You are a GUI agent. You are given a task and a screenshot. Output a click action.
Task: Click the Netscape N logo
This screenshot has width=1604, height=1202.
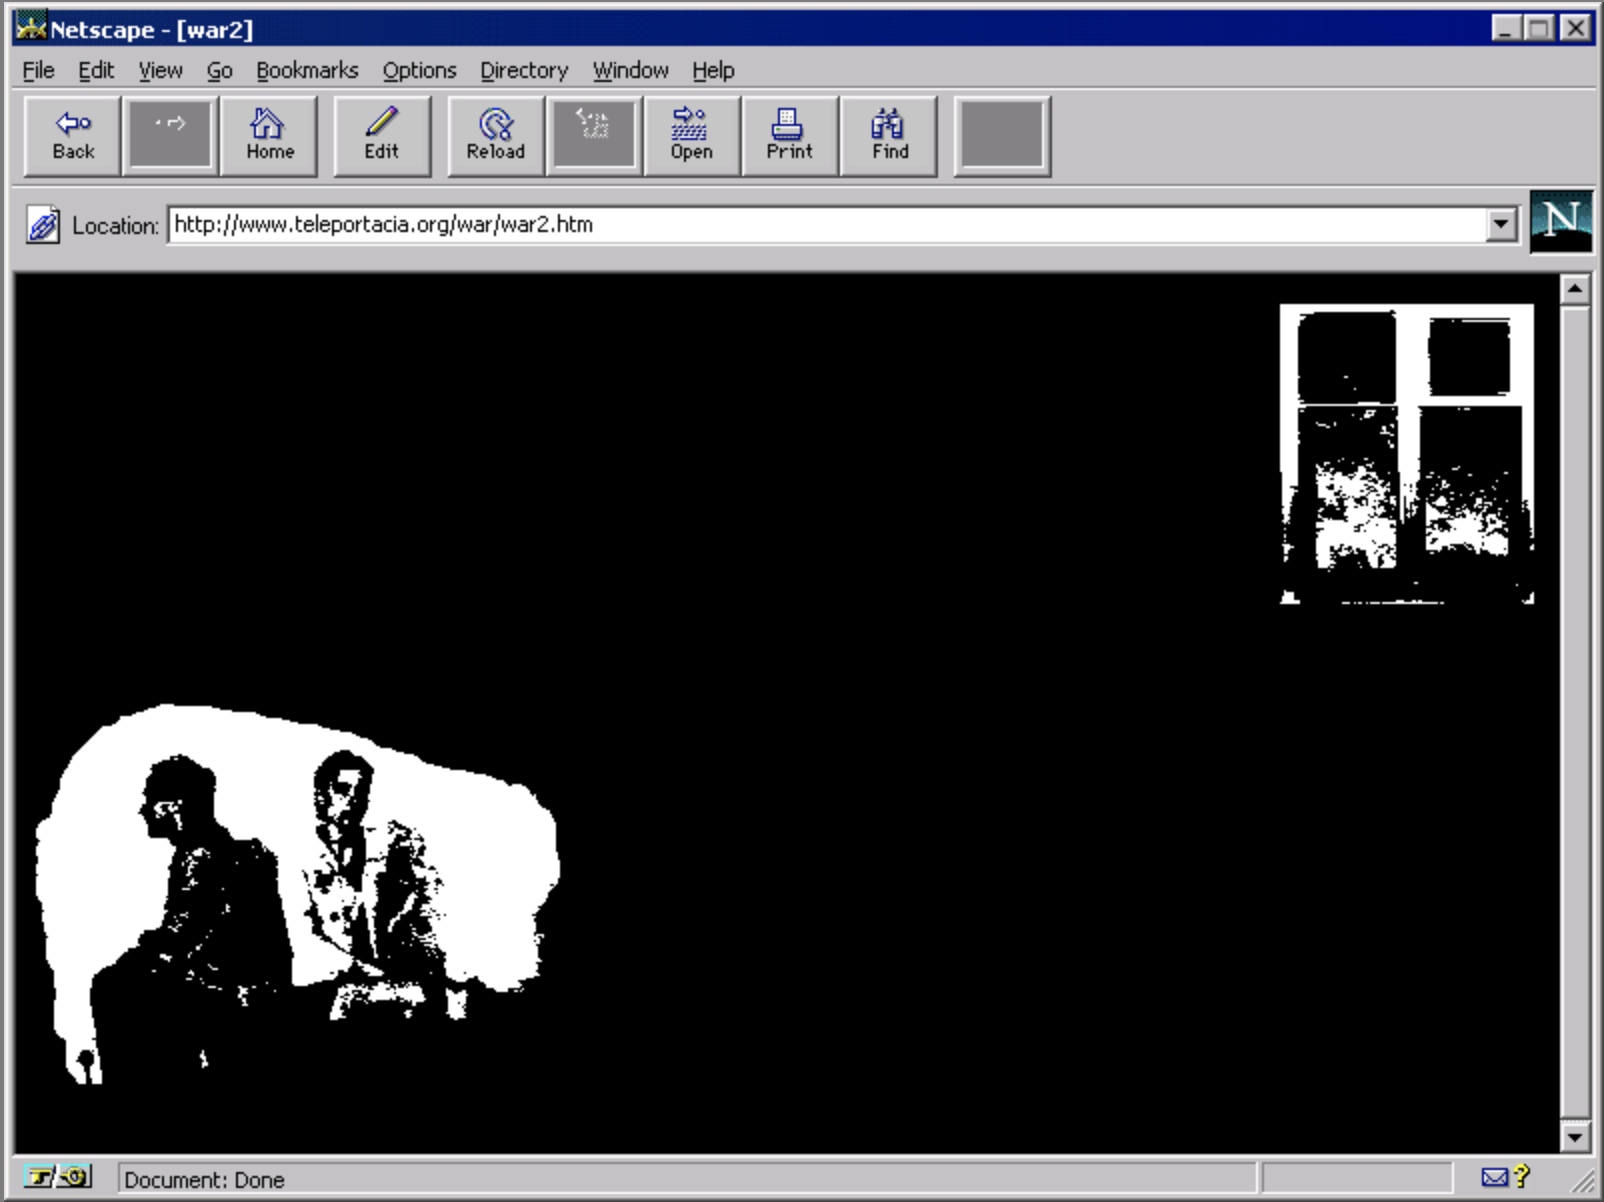point(1561,222)
